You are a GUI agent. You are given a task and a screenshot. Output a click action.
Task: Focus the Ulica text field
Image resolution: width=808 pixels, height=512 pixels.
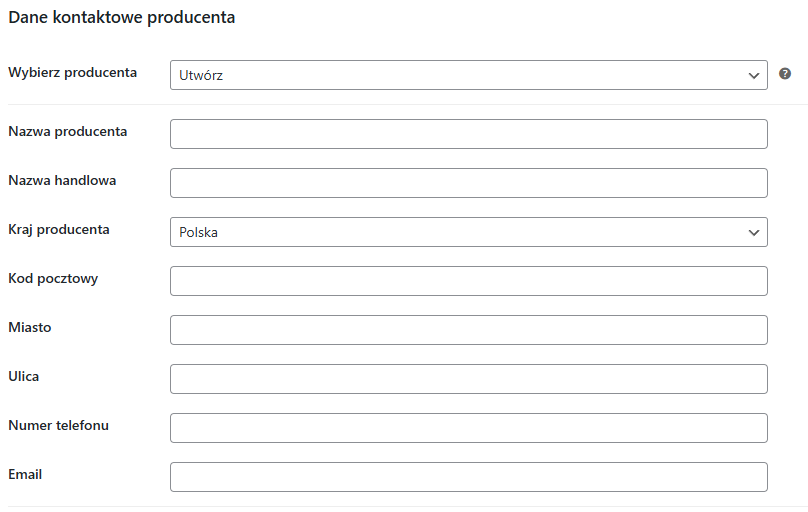point(468,379)
